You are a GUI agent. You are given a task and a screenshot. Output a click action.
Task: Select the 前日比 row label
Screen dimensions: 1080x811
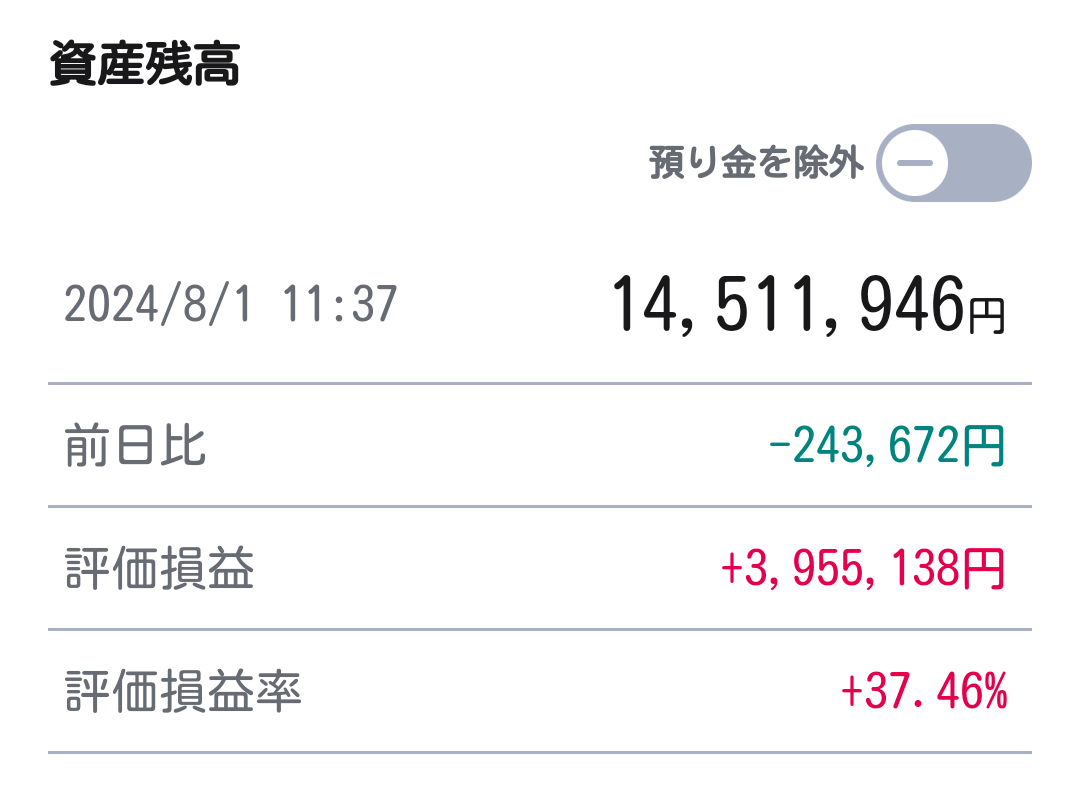click(x=135, y=446)
